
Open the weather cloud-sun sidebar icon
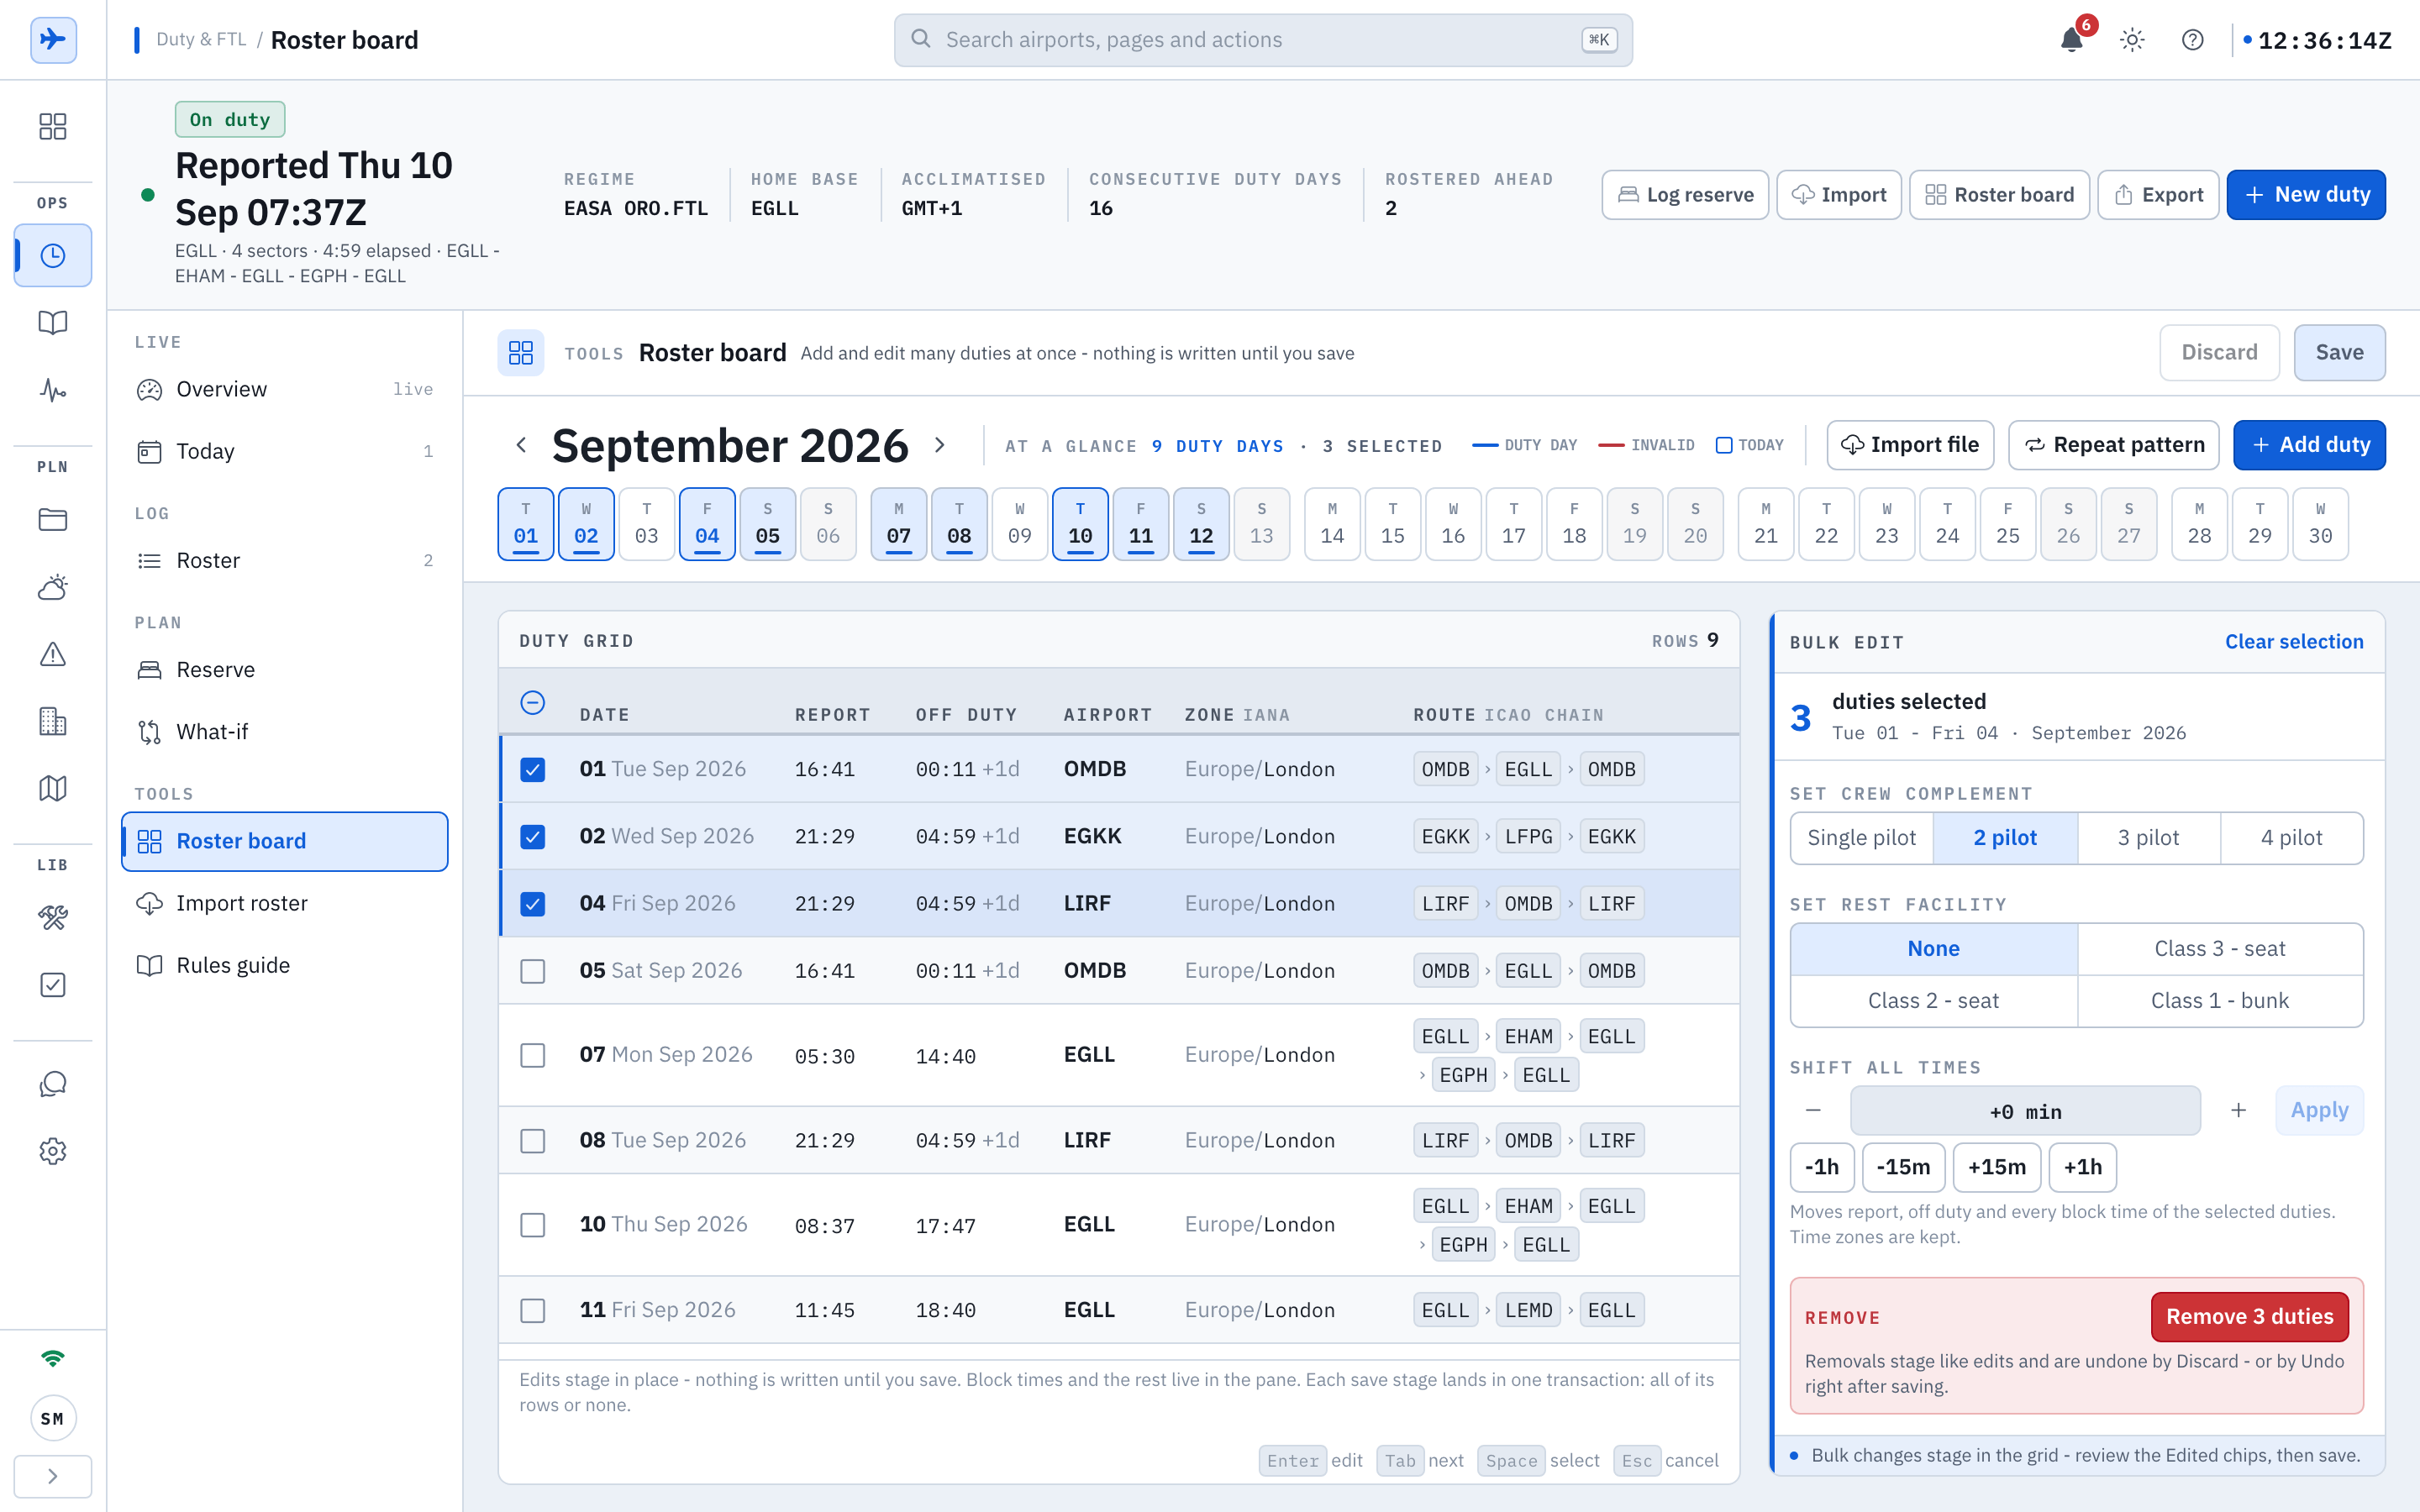[x=53, y=587]
